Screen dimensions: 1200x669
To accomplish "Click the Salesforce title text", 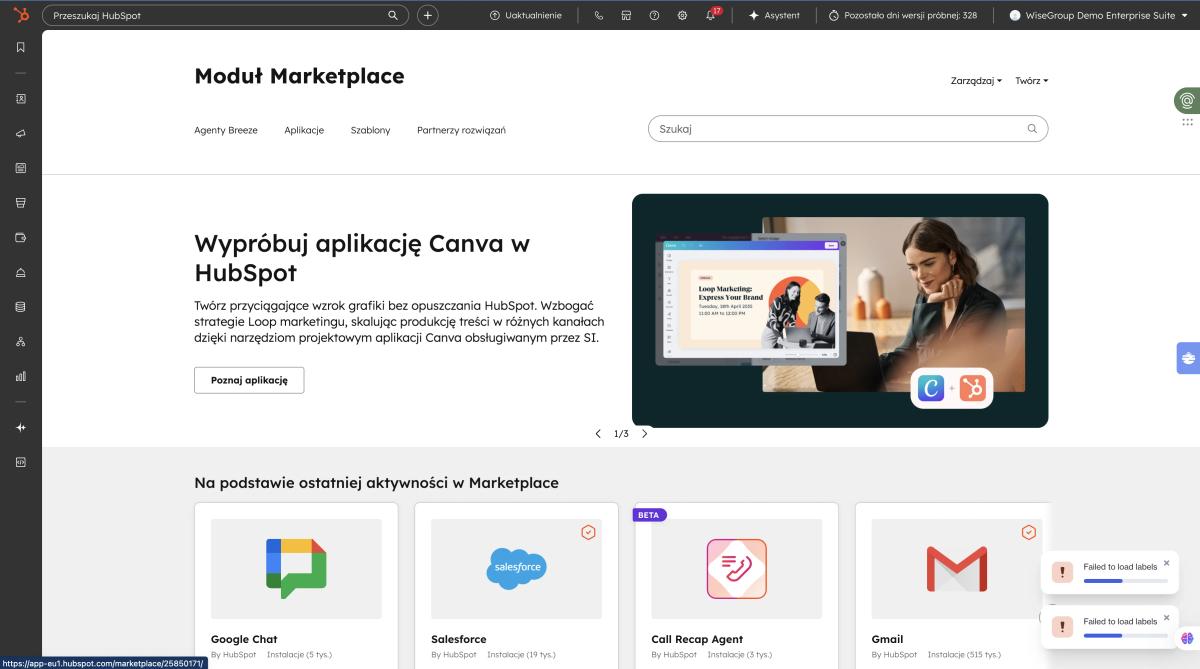I will 459,639.
